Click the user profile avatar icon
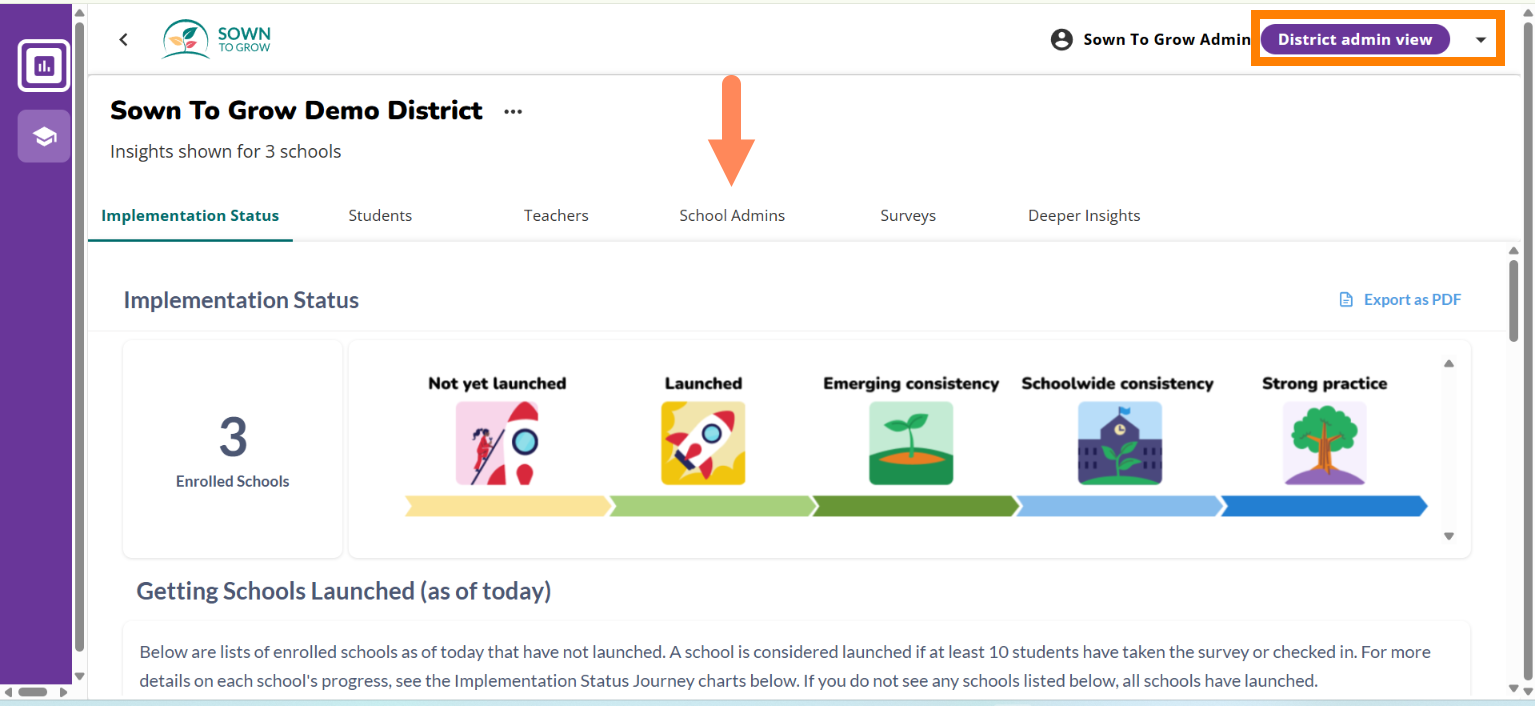Image resolution: width=1535 pixels, height=706 pixels. point(1062,40)
